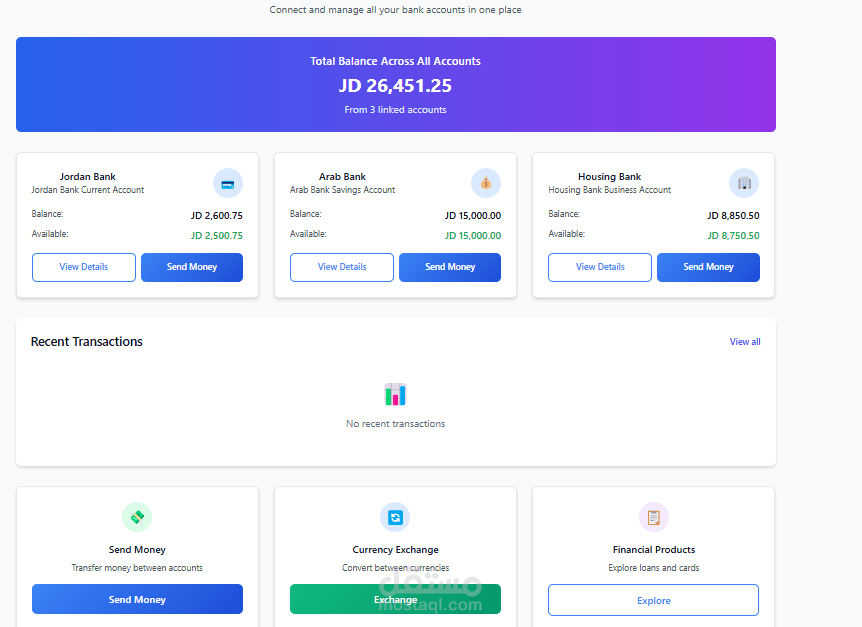Click the Connect and manage all accounts subtitle
862x627 pixels.
tap(395, 10)
